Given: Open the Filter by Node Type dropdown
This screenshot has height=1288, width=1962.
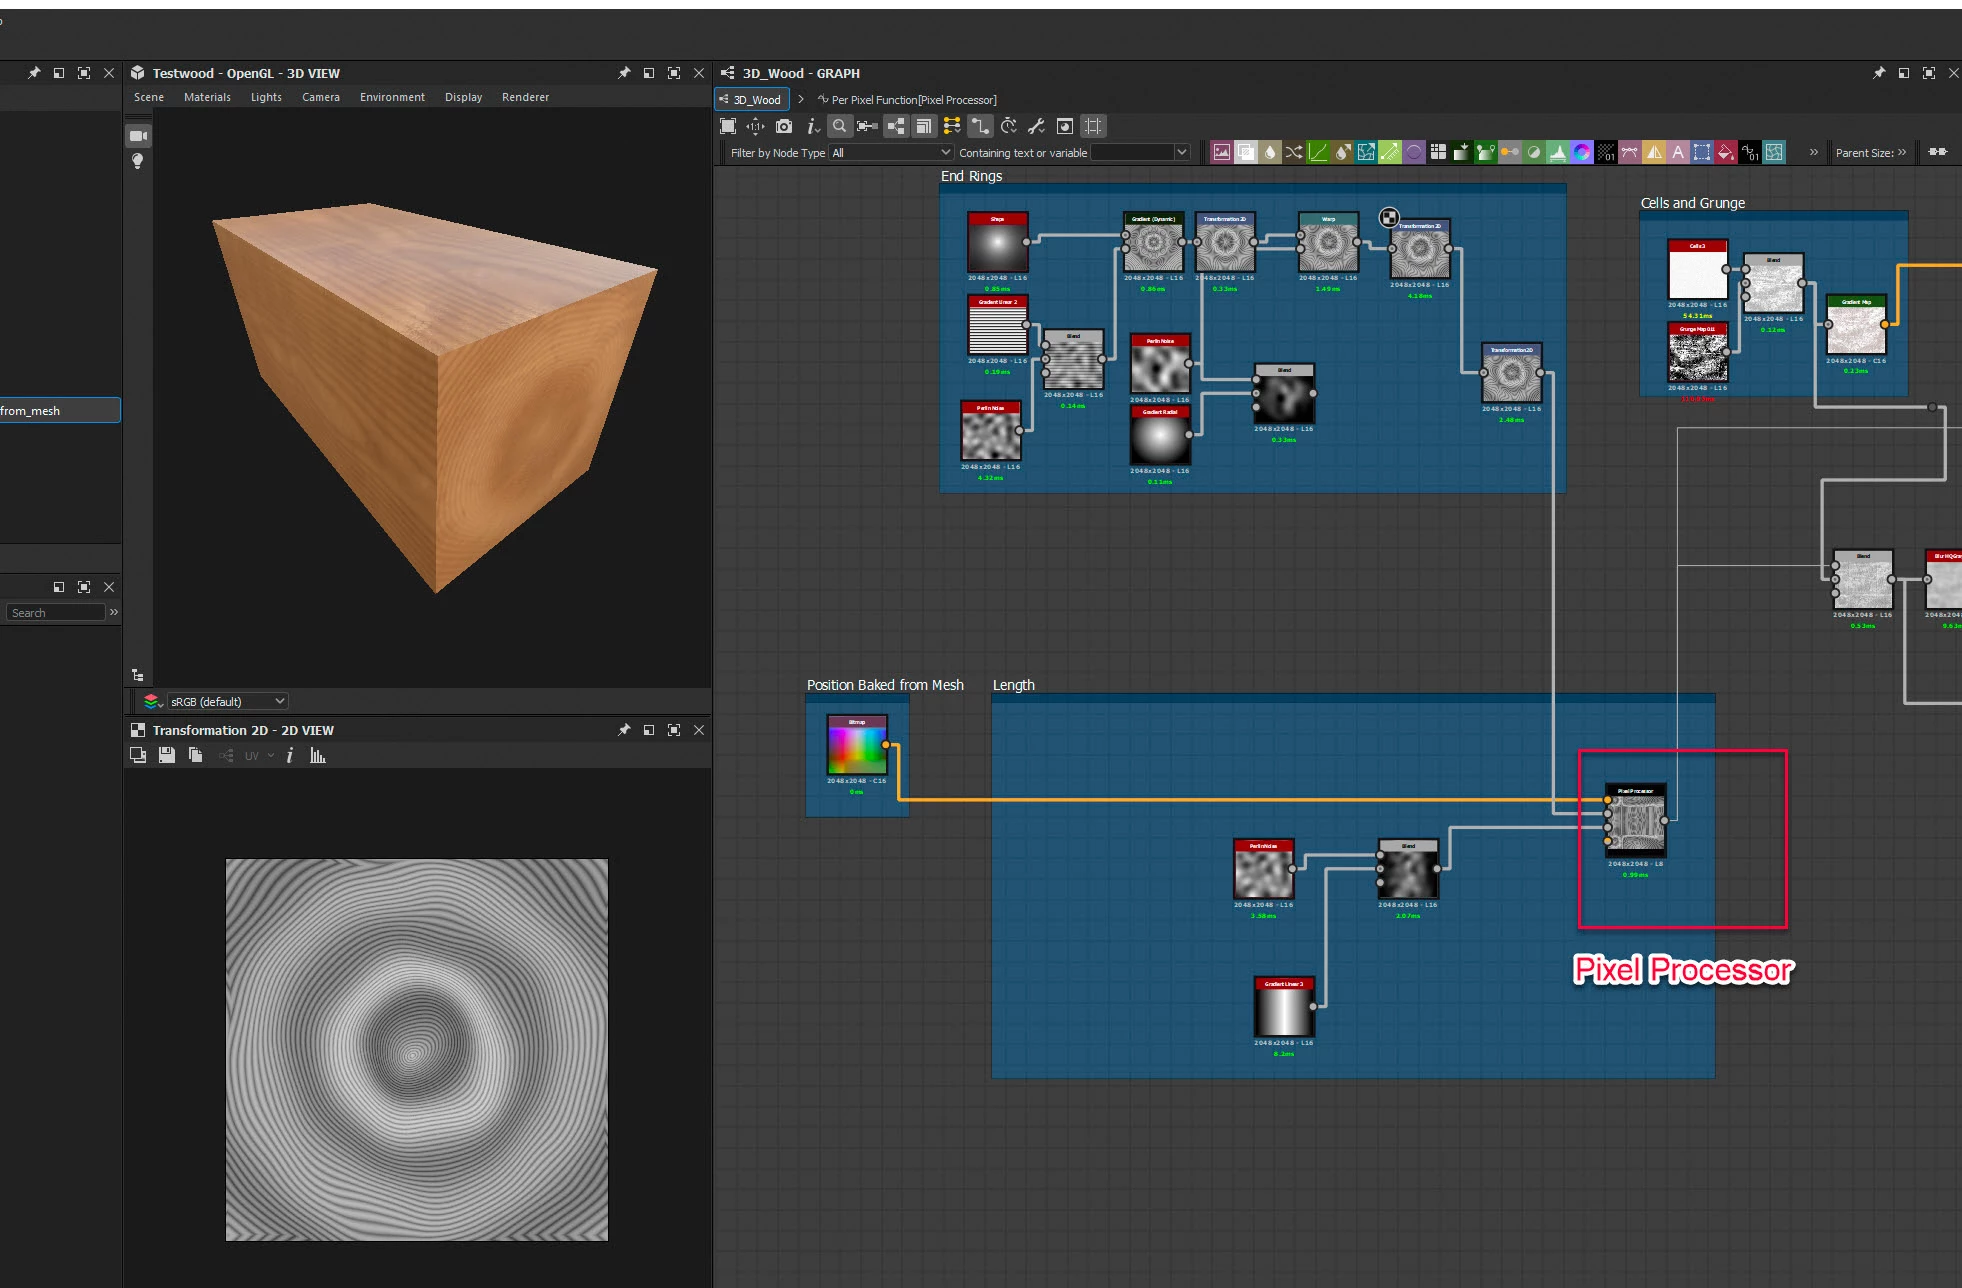Looking at the screenshot, I should tap(890, 153).
